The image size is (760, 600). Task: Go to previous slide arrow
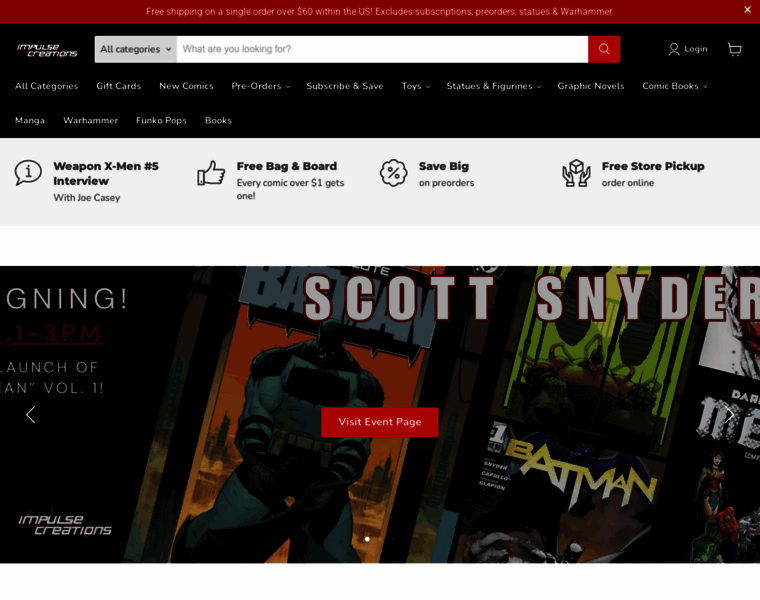(x=31, y=414)
